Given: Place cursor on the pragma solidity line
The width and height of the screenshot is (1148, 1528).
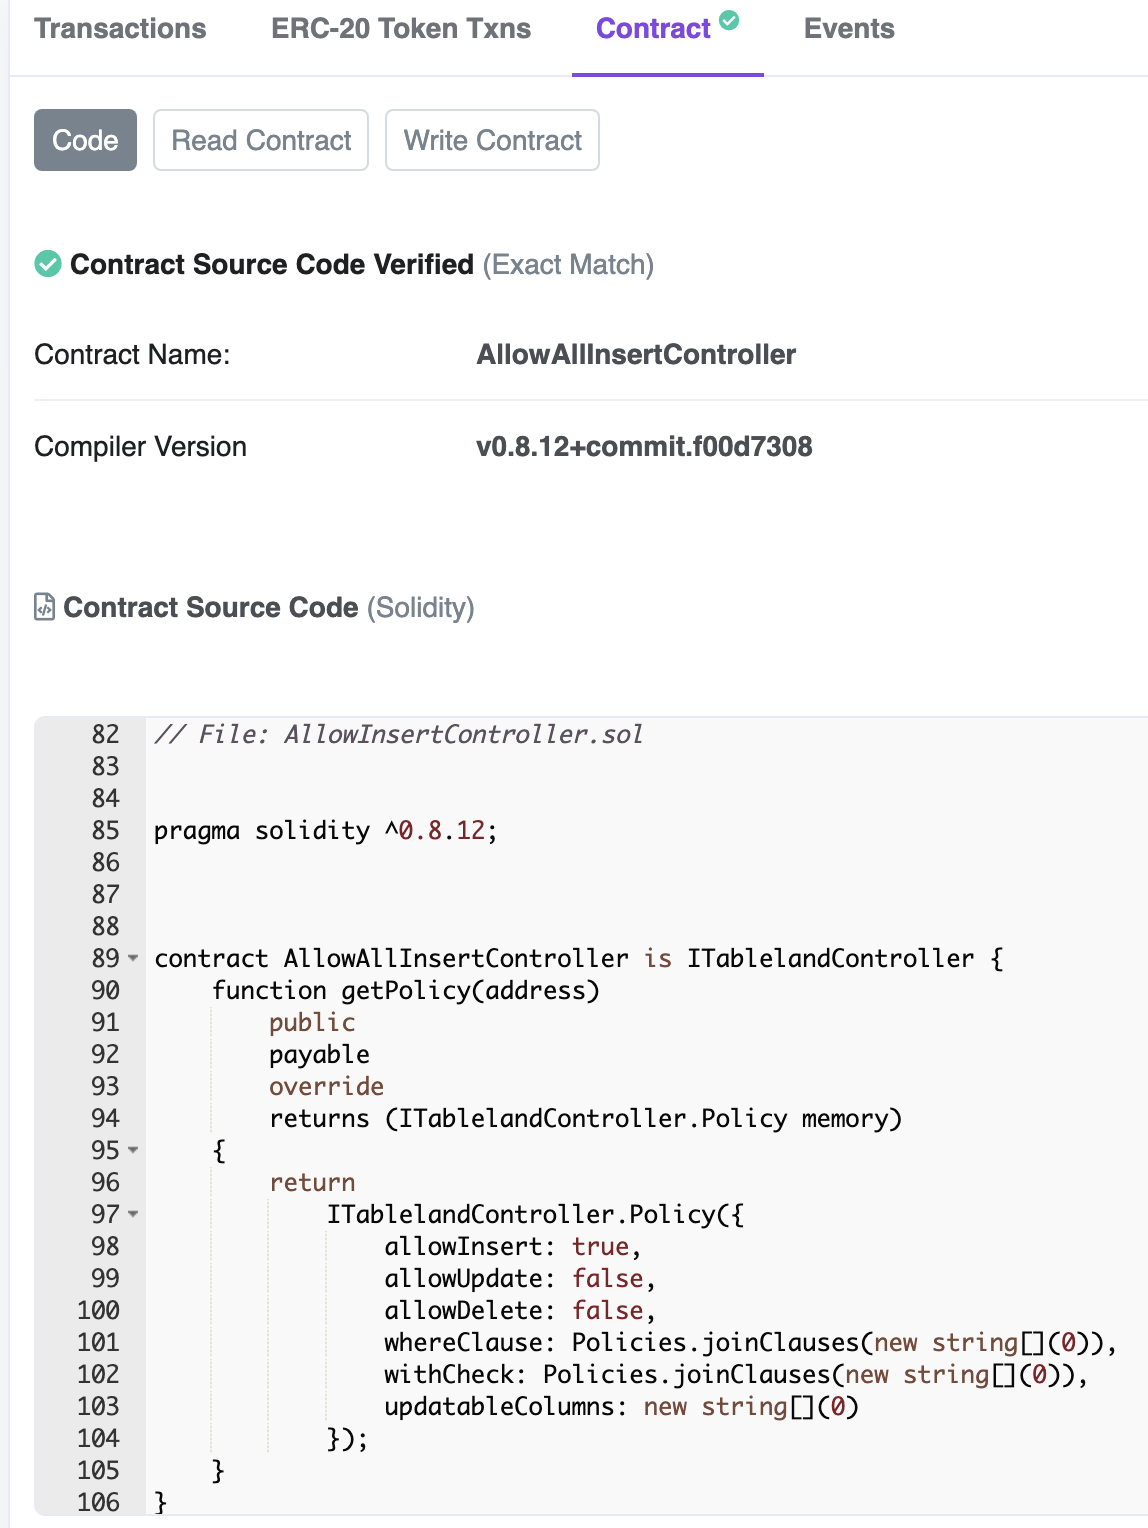Looking at the screenshot, I should (325, 831).
